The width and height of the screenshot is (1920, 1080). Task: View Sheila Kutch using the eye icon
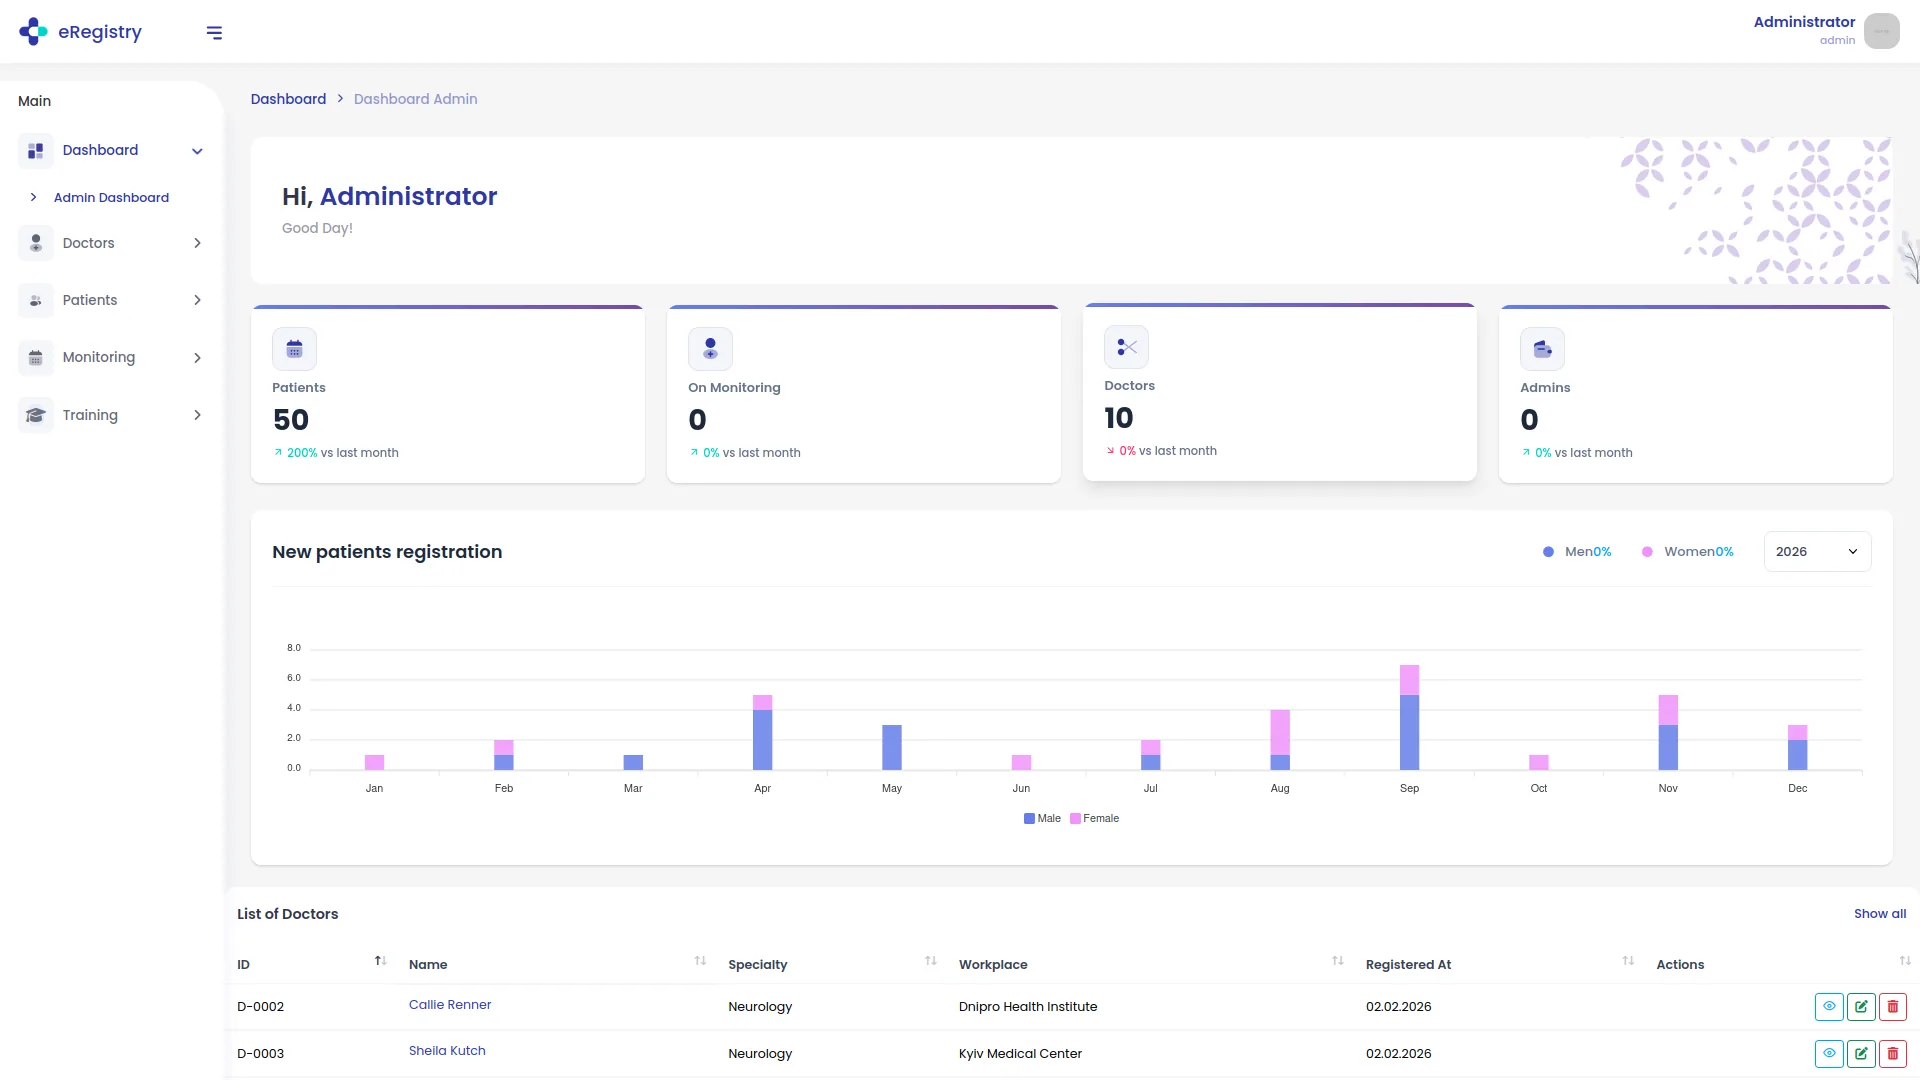1829,1053
